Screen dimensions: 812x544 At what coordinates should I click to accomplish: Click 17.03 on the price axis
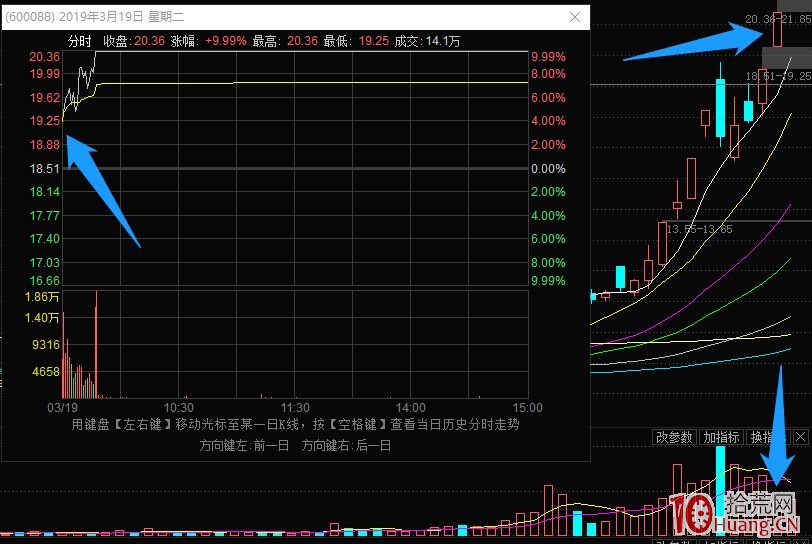pos(45,263)
